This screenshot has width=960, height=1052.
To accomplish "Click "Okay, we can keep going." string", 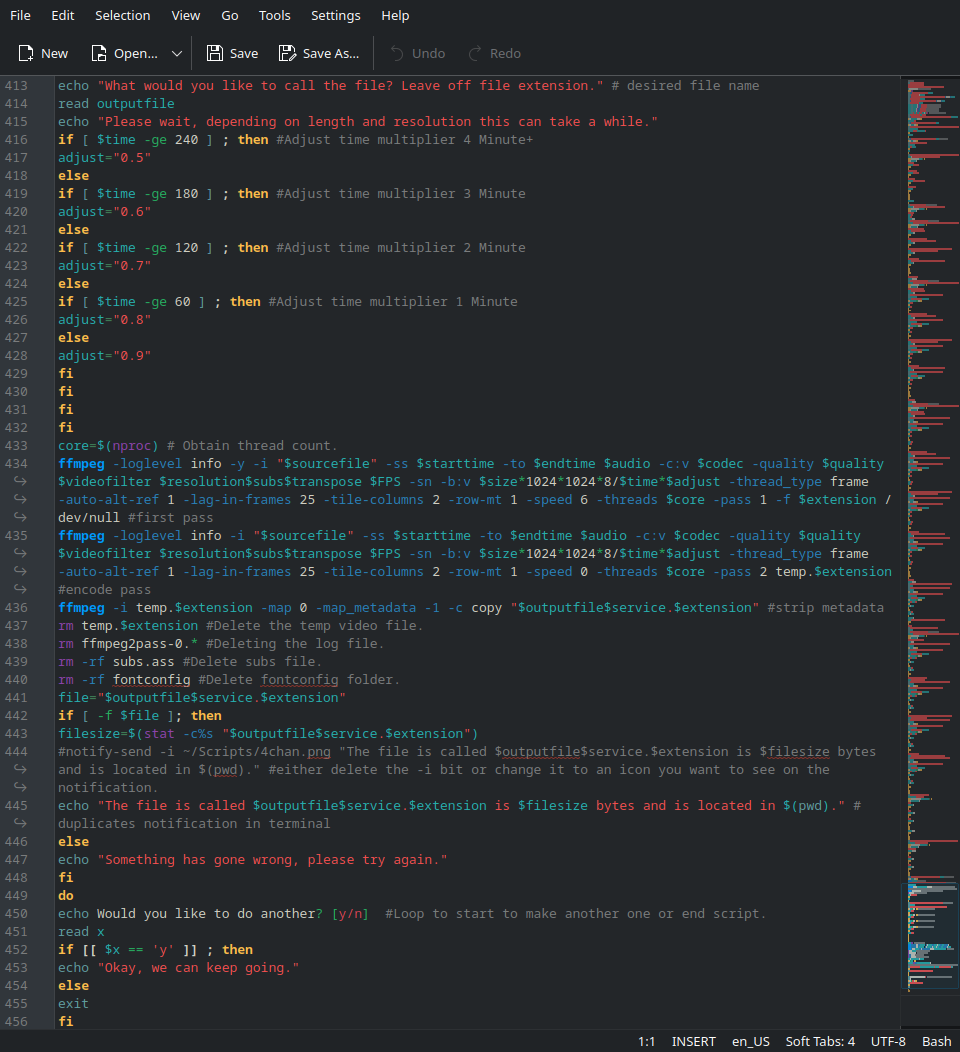I will click(198, 967).
